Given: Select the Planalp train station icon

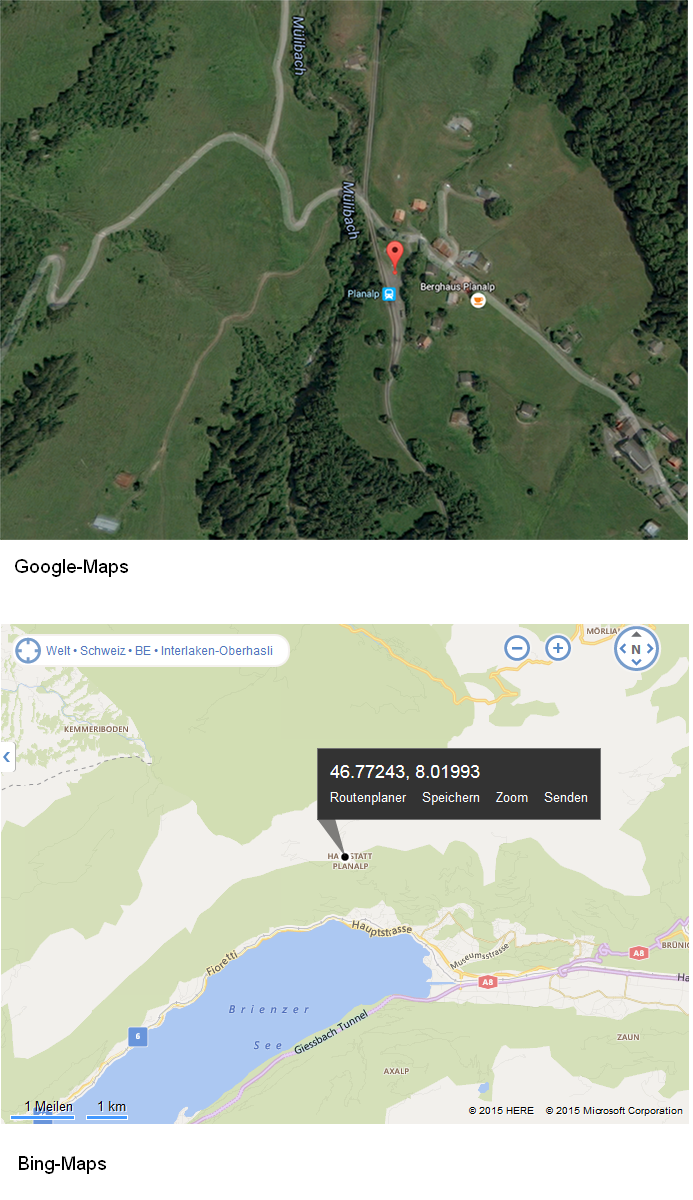Looking at the screenshot, I should coord(389,294).
